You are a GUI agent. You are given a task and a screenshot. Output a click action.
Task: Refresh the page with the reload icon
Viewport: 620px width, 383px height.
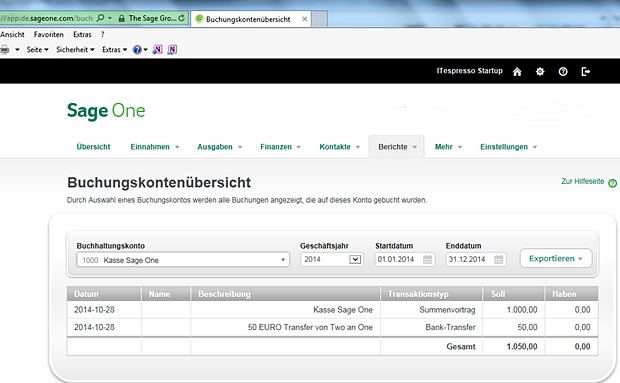click(181, 18)
